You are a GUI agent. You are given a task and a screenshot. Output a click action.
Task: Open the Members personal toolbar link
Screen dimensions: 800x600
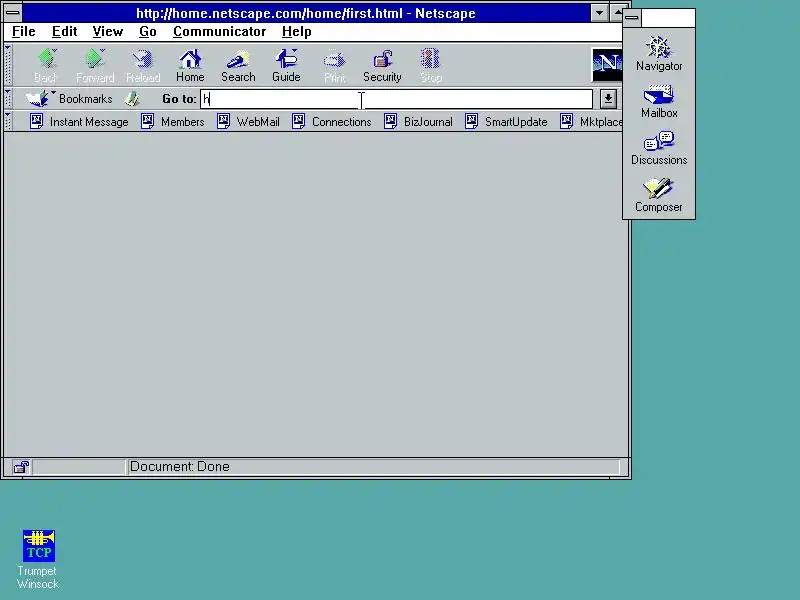[x=172, y=121]
